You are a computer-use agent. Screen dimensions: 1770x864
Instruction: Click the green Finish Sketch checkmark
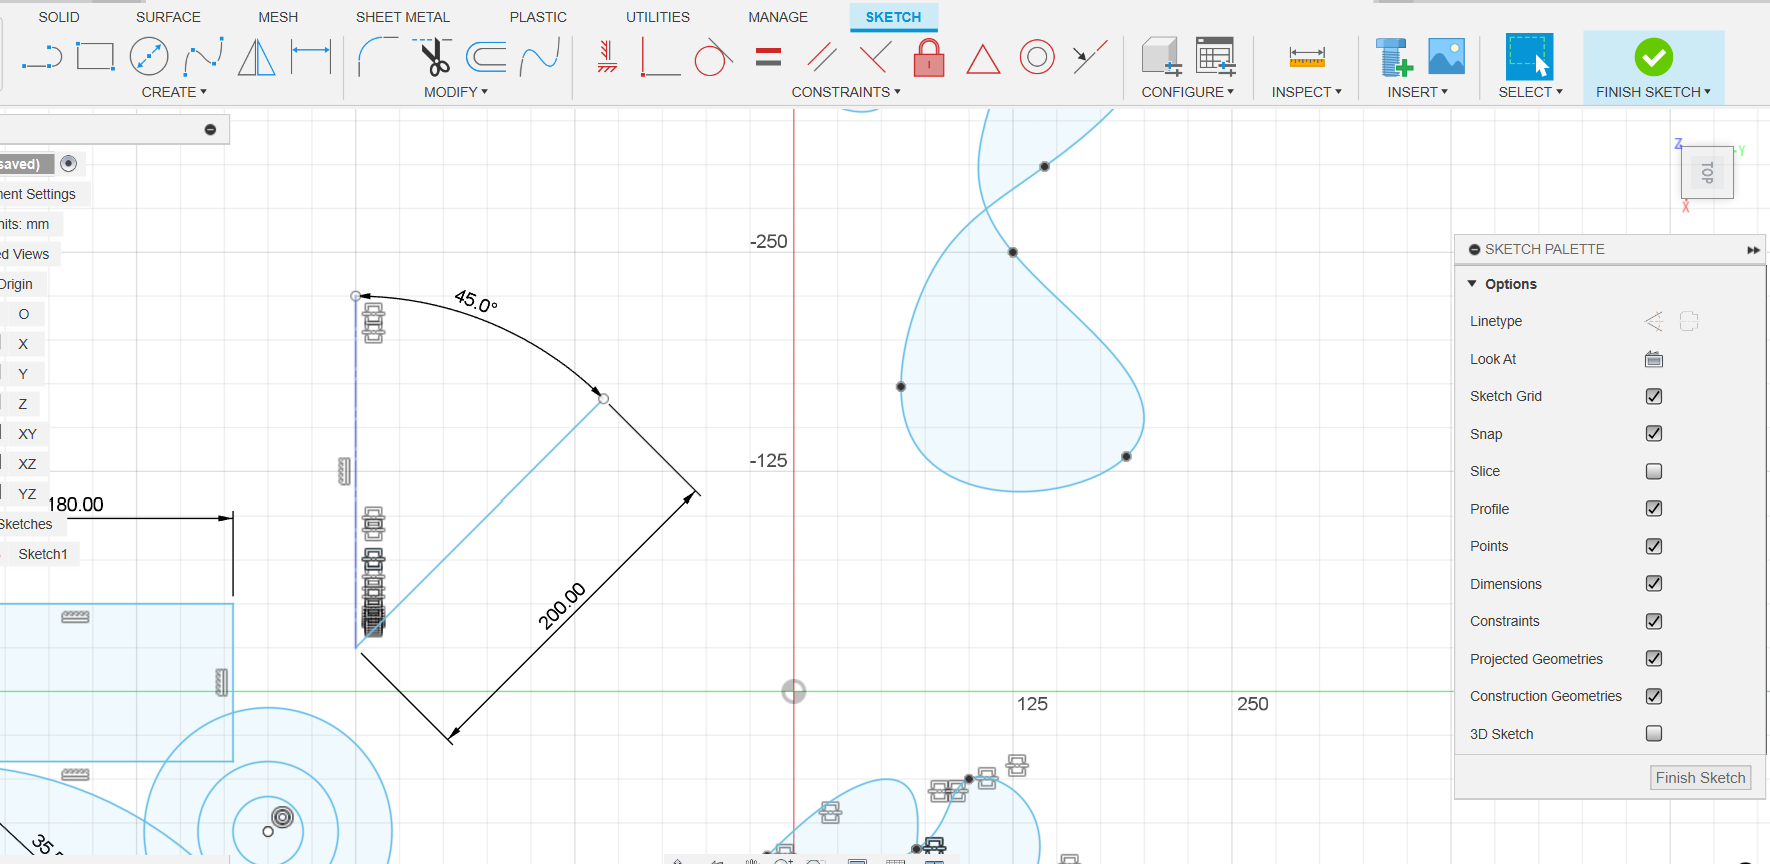pyautogui.click(x=1654, y=57)
